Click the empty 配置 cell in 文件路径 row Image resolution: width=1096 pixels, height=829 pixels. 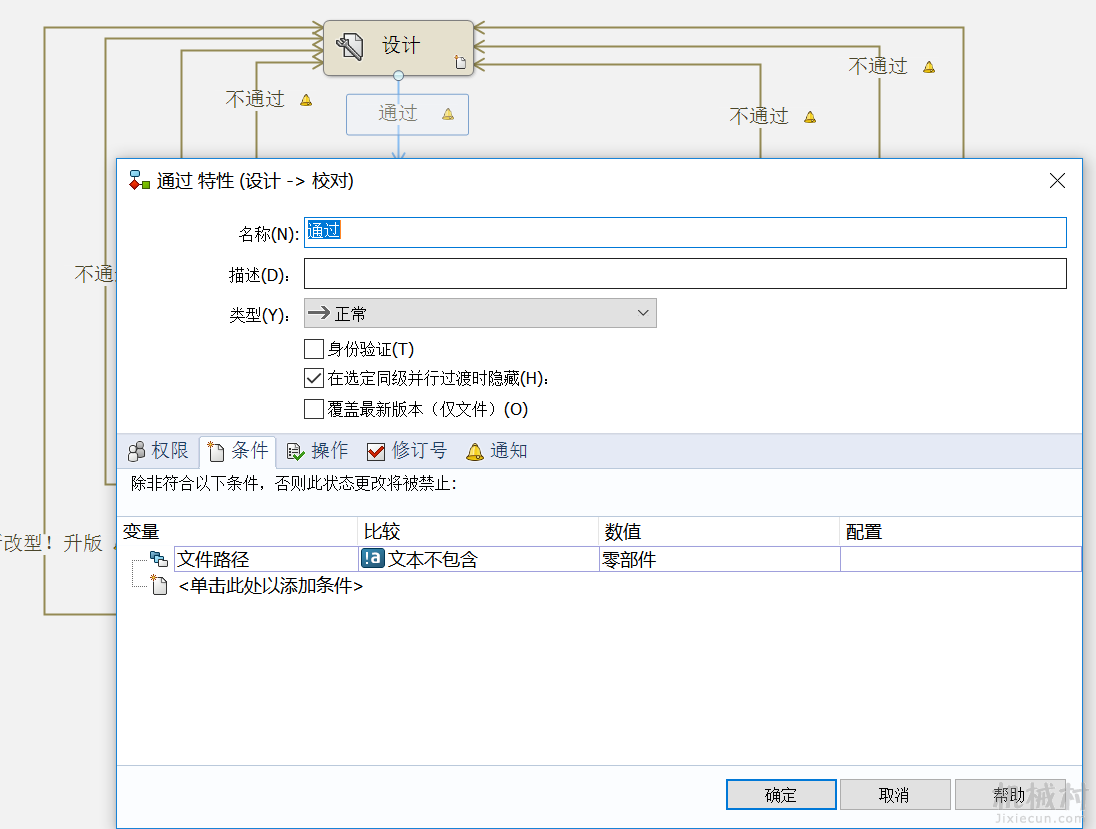tap(960, 559)
